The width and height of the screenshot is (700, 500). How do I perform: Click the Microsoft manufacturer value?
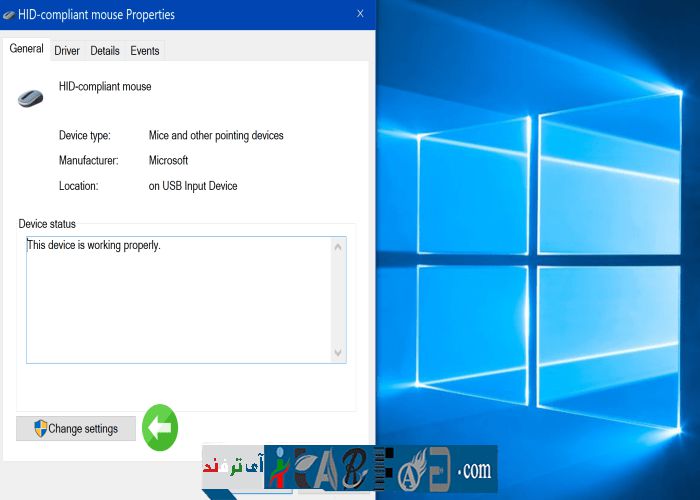tap(168, 161)
